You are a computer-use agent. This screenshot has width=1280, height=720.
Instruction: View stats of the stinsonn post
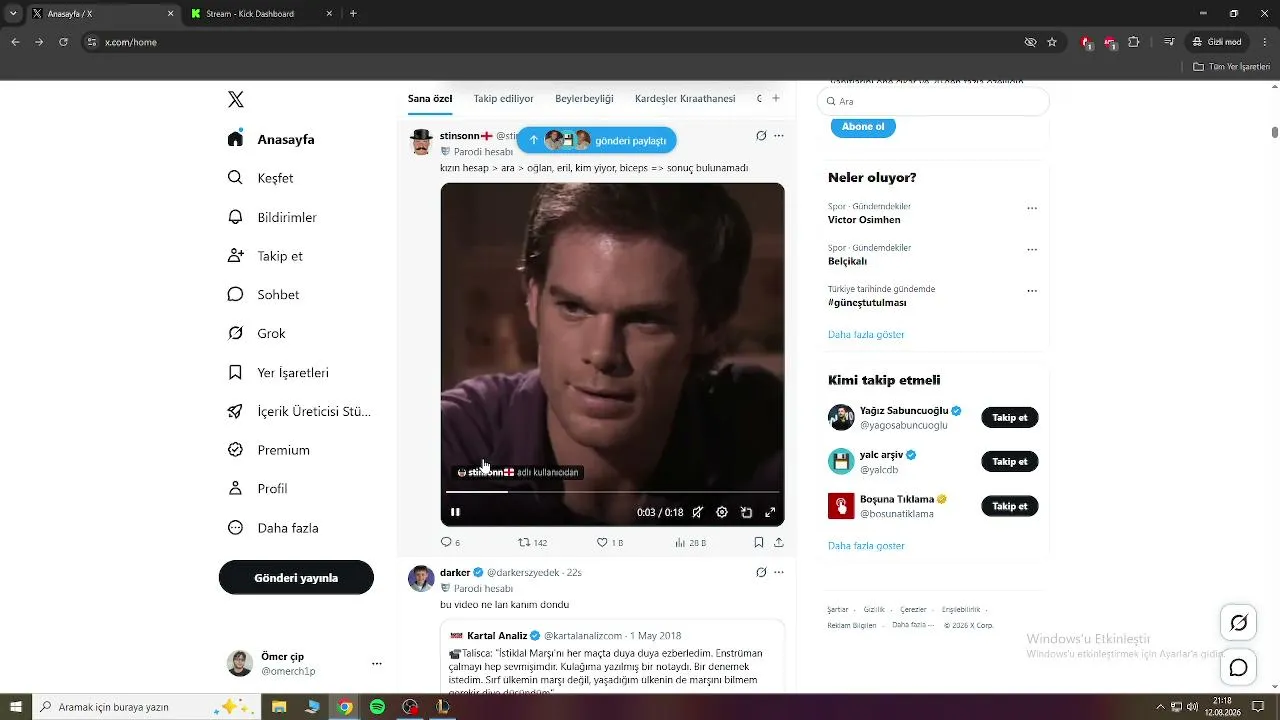pyautogui.click(x=690, y=542)
